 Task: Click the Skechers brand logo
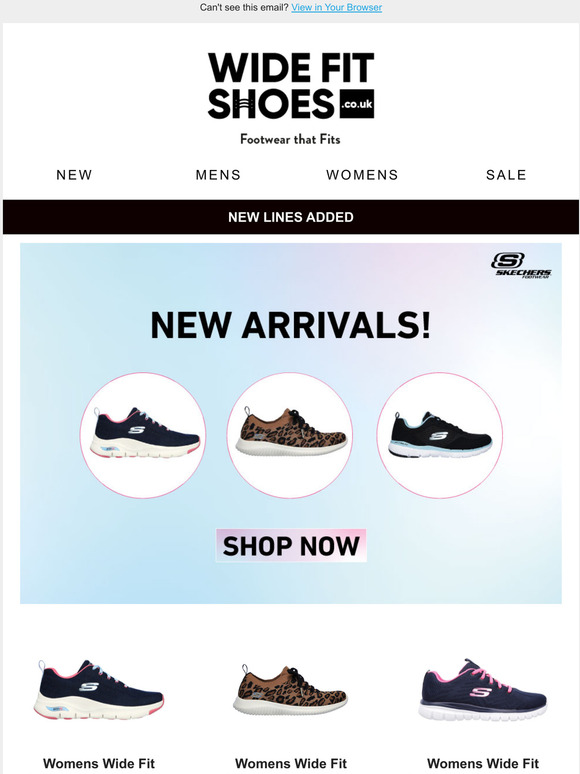521,266
